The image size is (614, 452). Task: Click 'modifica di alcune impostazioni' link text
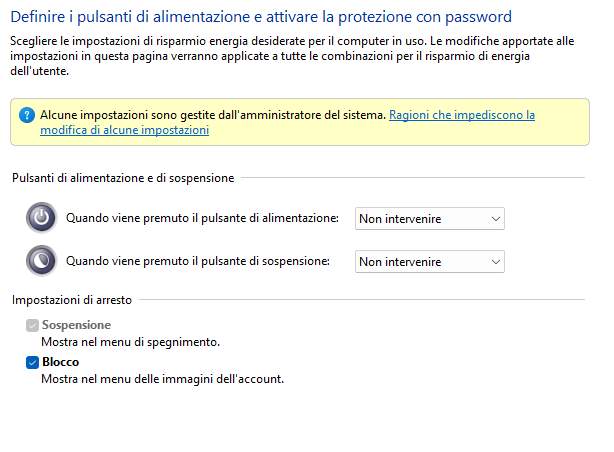point(125,130)
